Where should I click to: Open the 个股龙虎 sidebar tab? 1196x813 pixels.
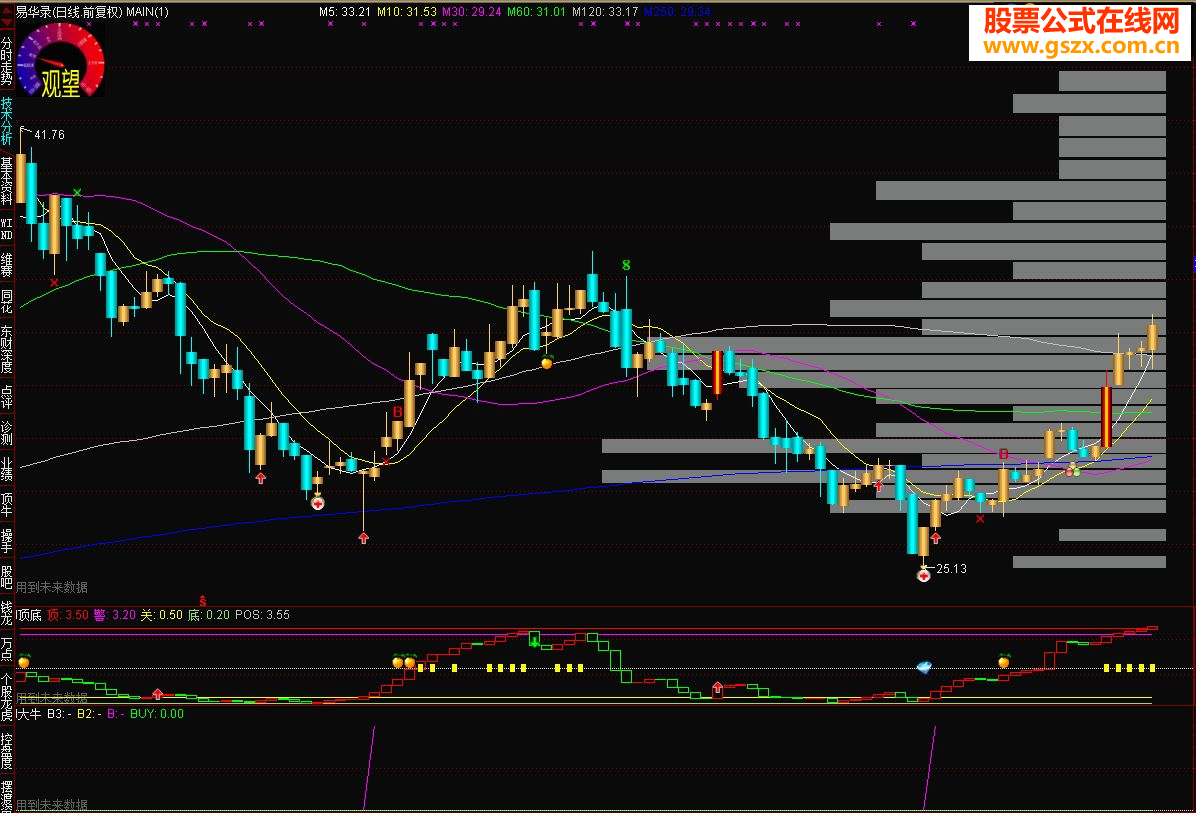pyautogui.click(x=6, y=696)
